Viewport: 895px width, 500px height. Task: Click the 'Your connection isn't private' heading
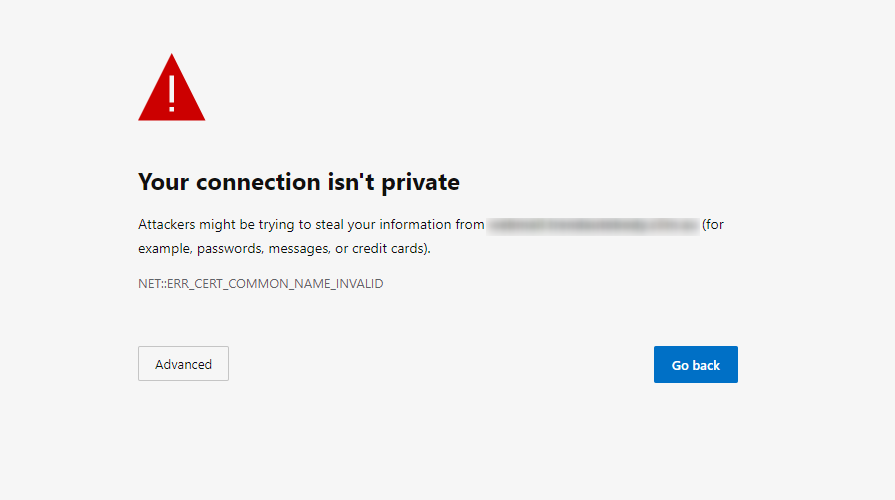click(299, 182)
